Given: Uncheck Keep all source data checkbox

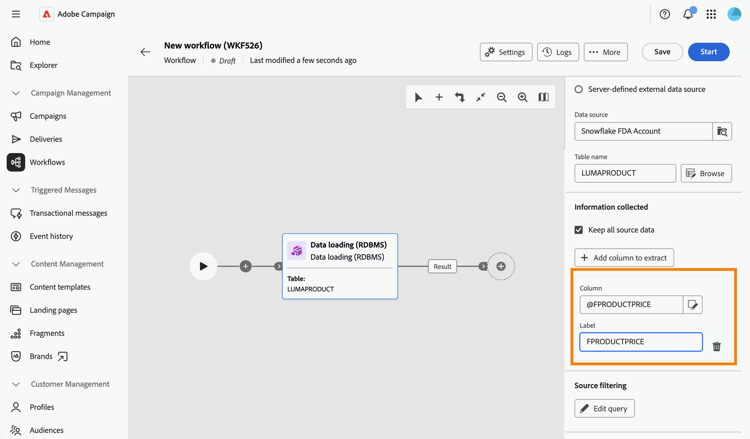Looking at the screenshot, I should coord(579,230).
